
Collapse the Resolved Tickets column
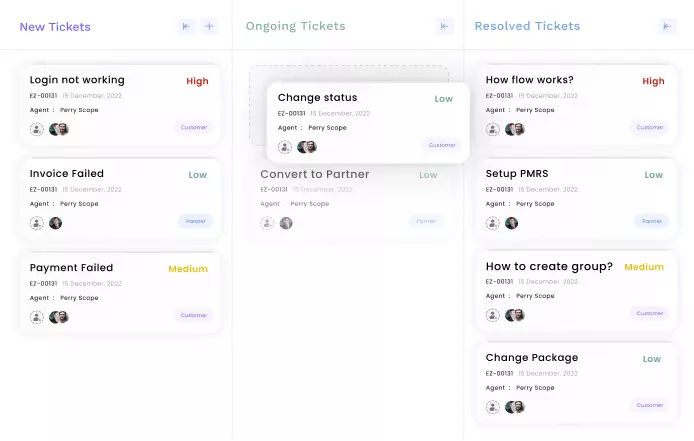coord(667,27)
